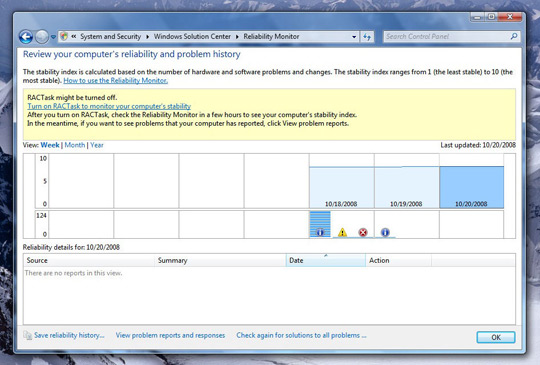This screenshot has height=365, width=540.
Task: Switch chart view to Month
Action: pyautogui.click(x=75, y=145)
